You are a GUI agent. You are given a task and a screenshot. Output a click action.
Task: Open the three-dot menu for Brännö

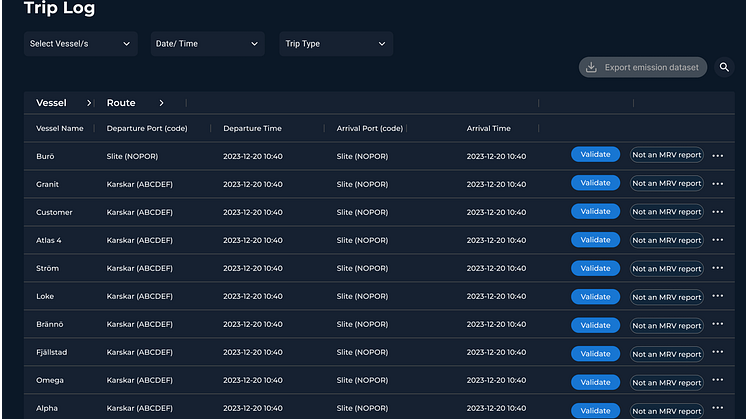(x=717, y=325)
